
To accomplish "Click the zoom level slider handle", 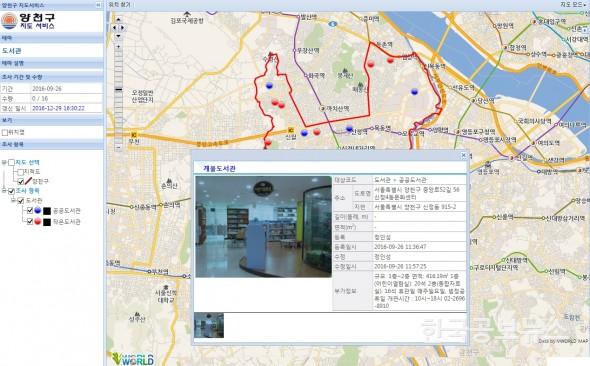I will click(x=119, y=90).
